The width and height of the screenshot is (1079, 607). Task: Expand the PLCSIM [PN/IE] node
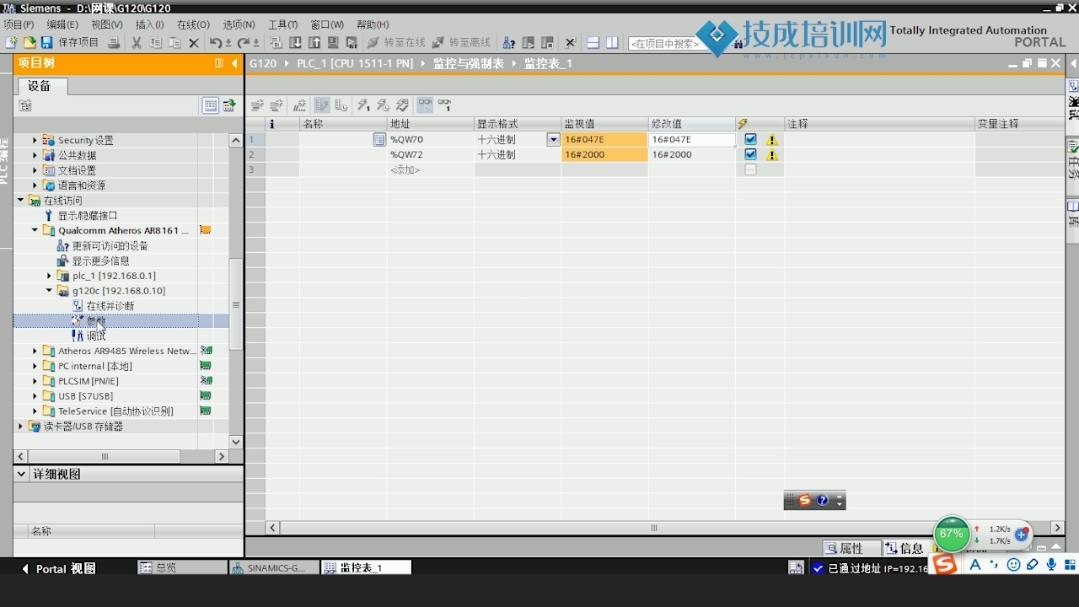(34, 381)
